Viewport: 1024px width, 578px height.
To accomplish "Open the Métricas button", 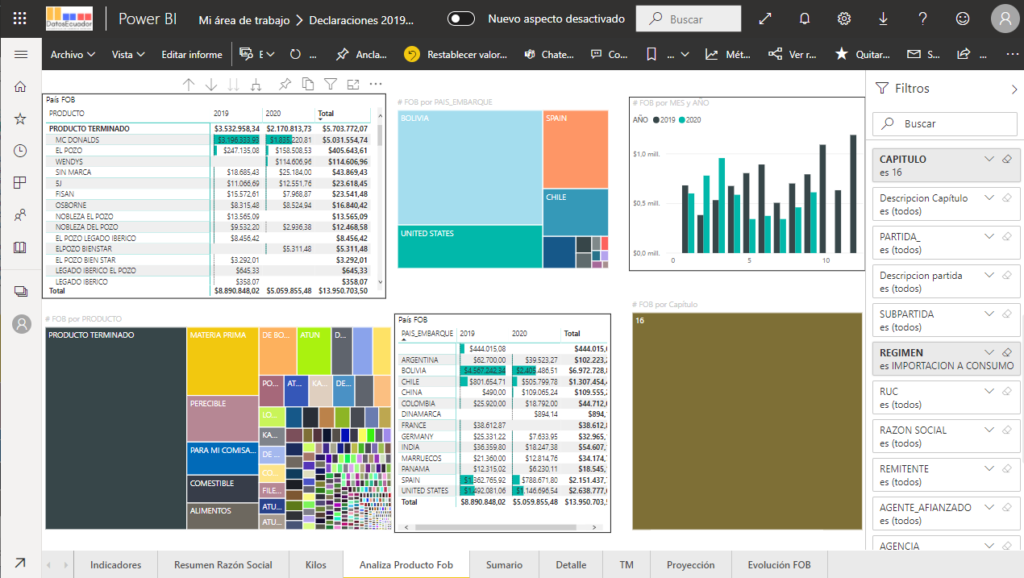I will pos(728,54).
